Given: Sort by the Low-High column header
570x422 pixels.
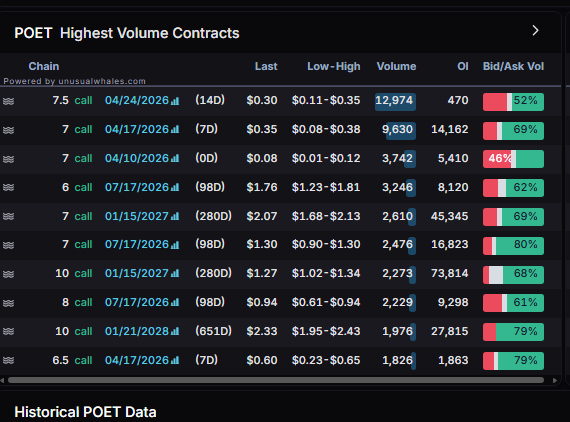Looking at the screenshot, I should click(x=334, y=66).
